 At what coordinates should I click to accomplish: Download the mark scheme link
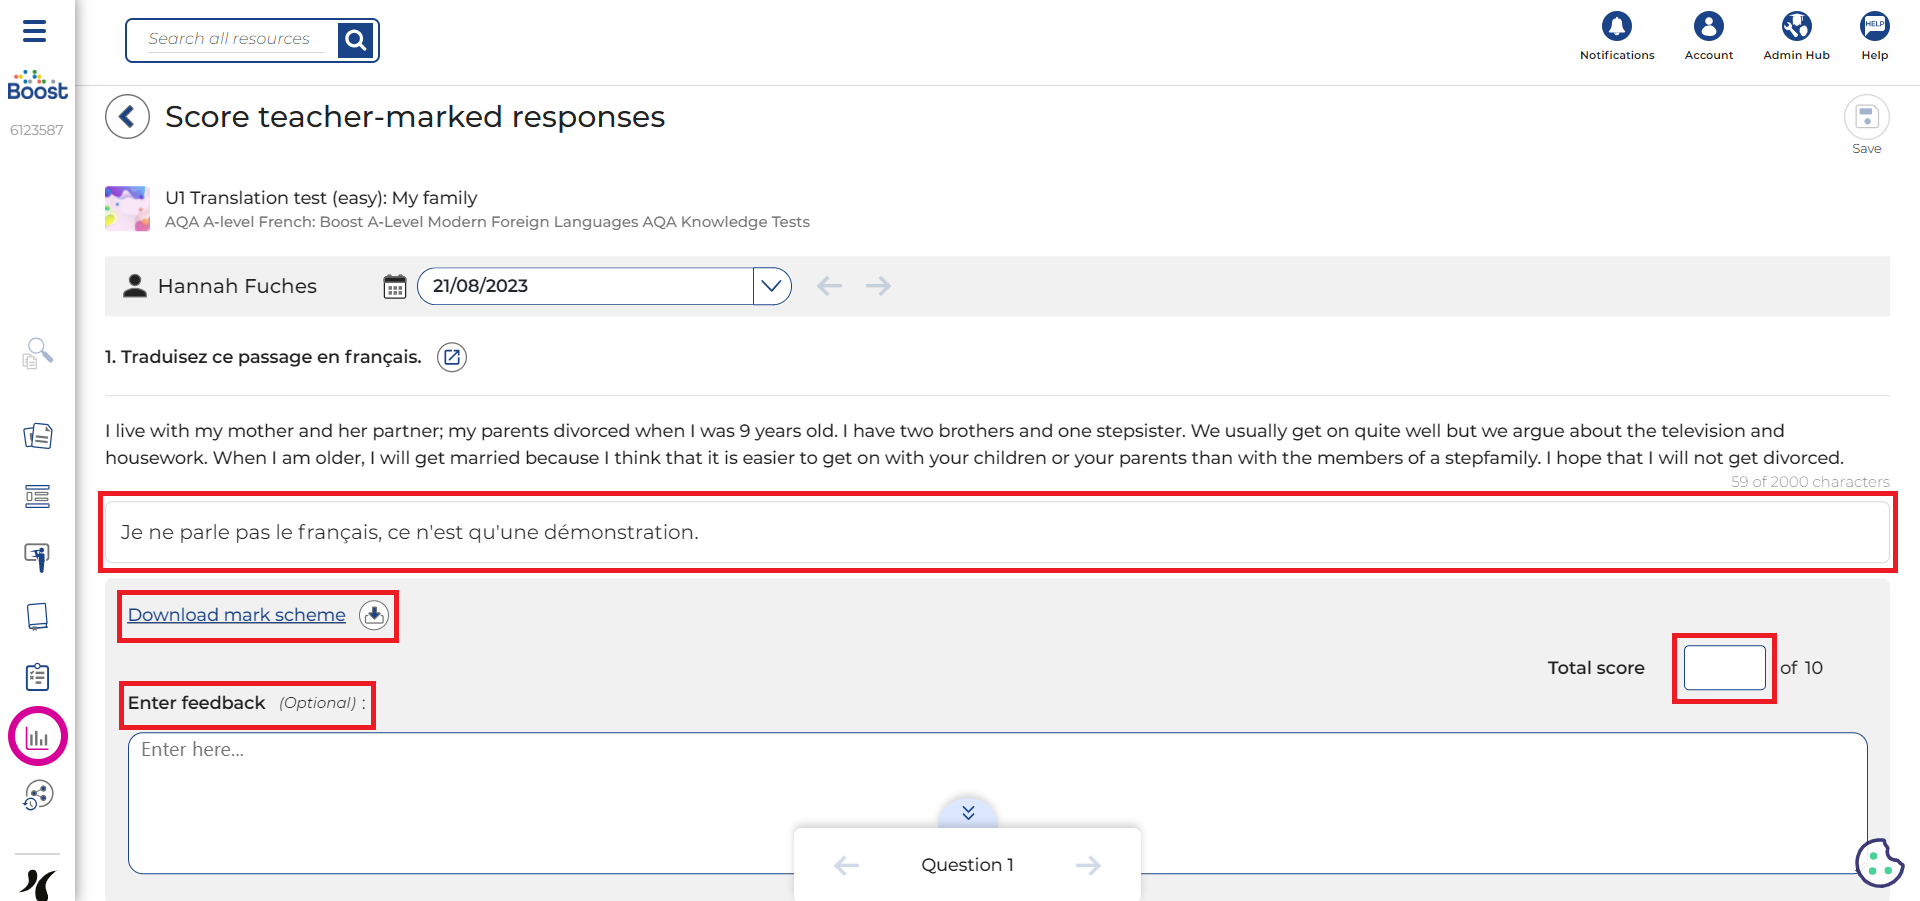[237, 615]
